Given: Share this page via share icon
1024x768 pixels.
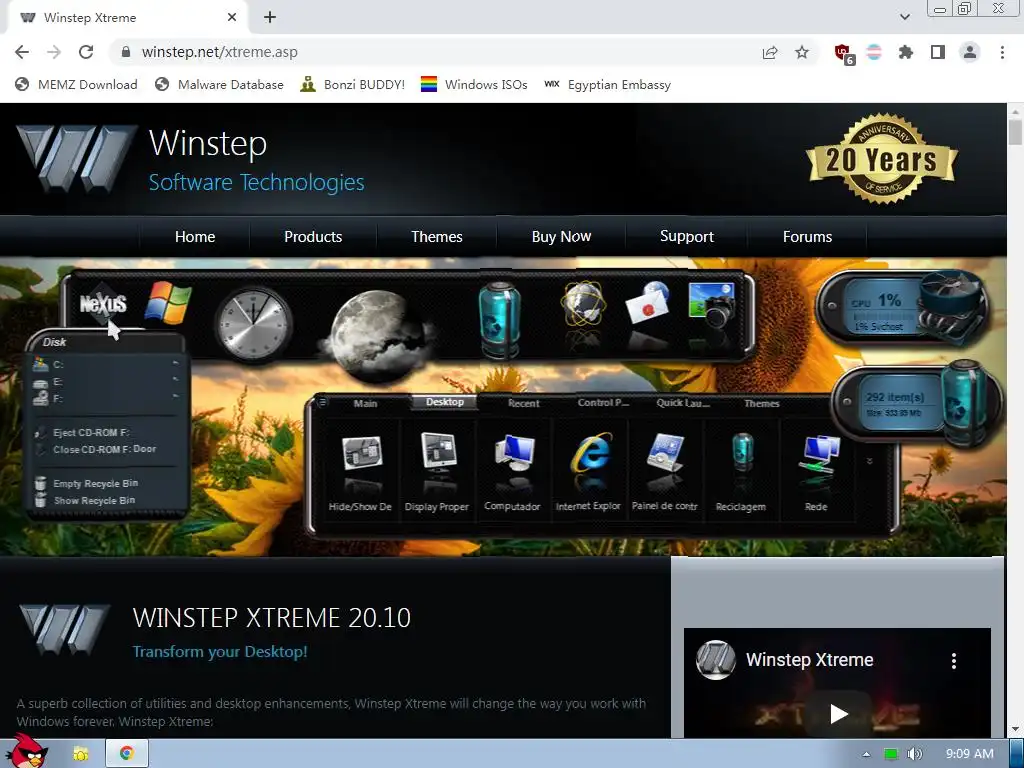Looking at the screenshot, I should pos(770,52).
